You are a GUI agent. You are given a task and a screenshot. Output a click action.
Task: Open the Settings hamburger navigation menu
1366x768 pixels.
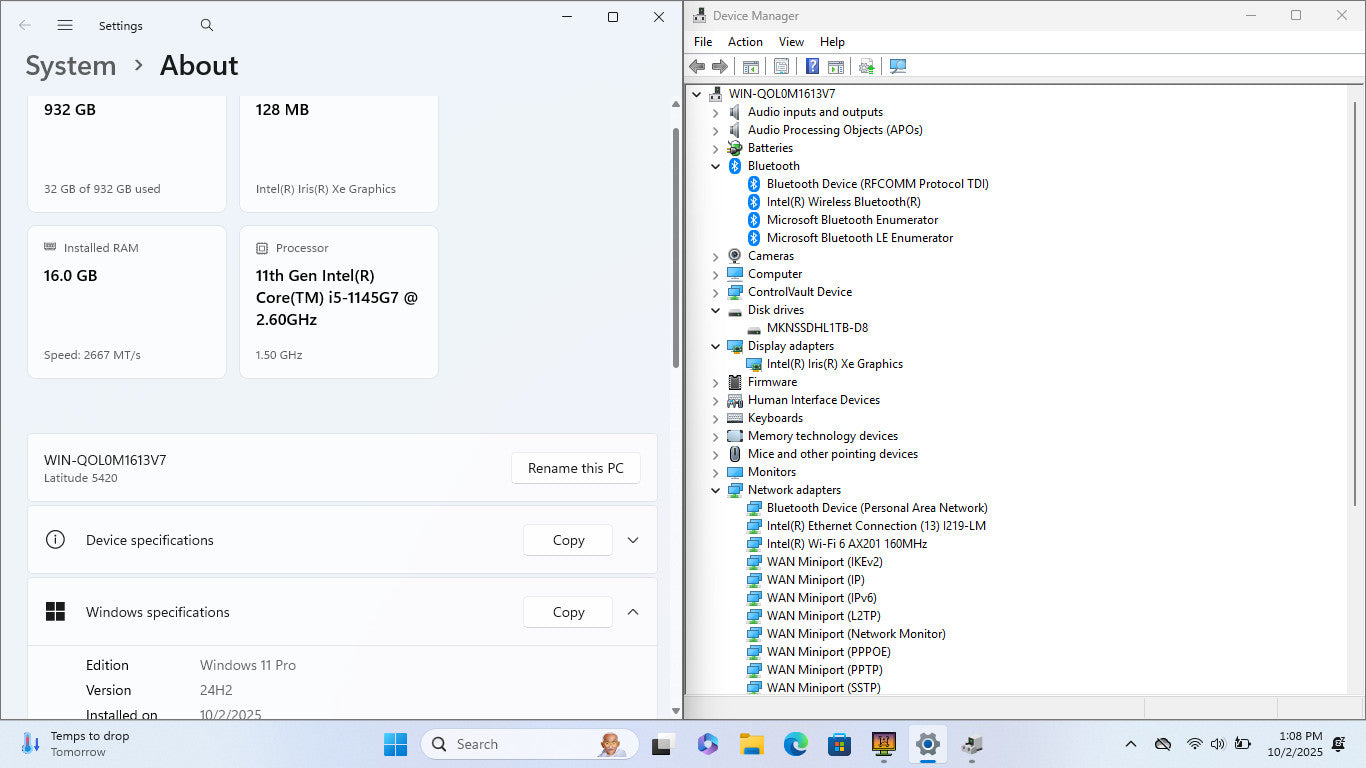coord(65,25)
